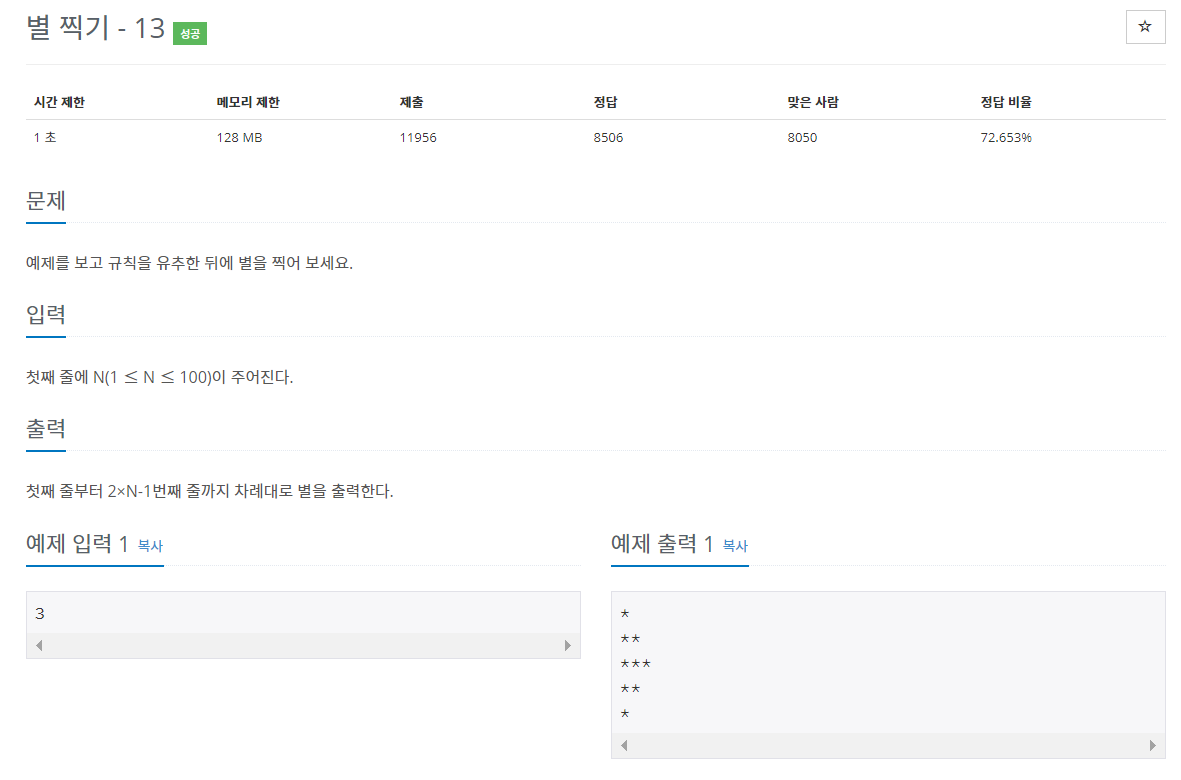This screenshot has width=1181, height=780.
Task: Click the problem title 별 찍기 - 13
Action: pyautogui.click(x=96, y=29)
